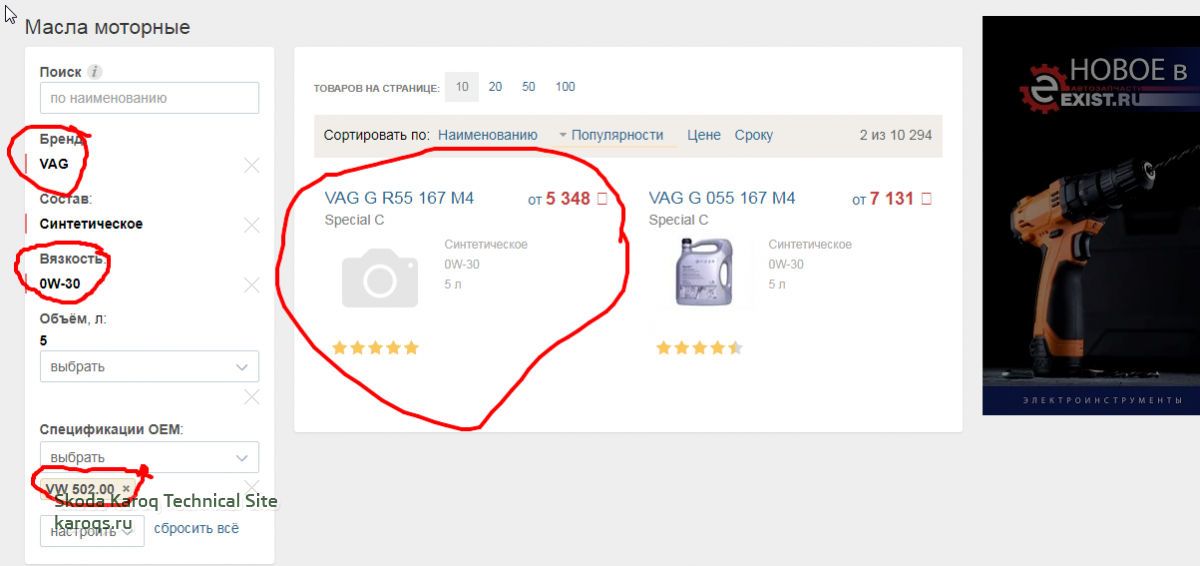Remove the volume filter X icon
This screenshot has width=1200, height=566.
pyautogui.click(x=252, y=397)
